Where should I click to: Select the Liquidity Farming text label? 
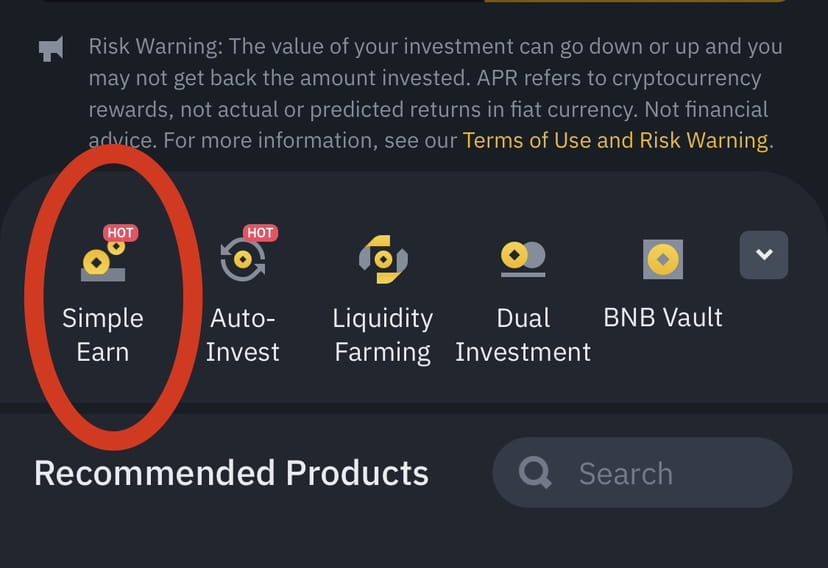pyautogui.click(x=383, y=335)
